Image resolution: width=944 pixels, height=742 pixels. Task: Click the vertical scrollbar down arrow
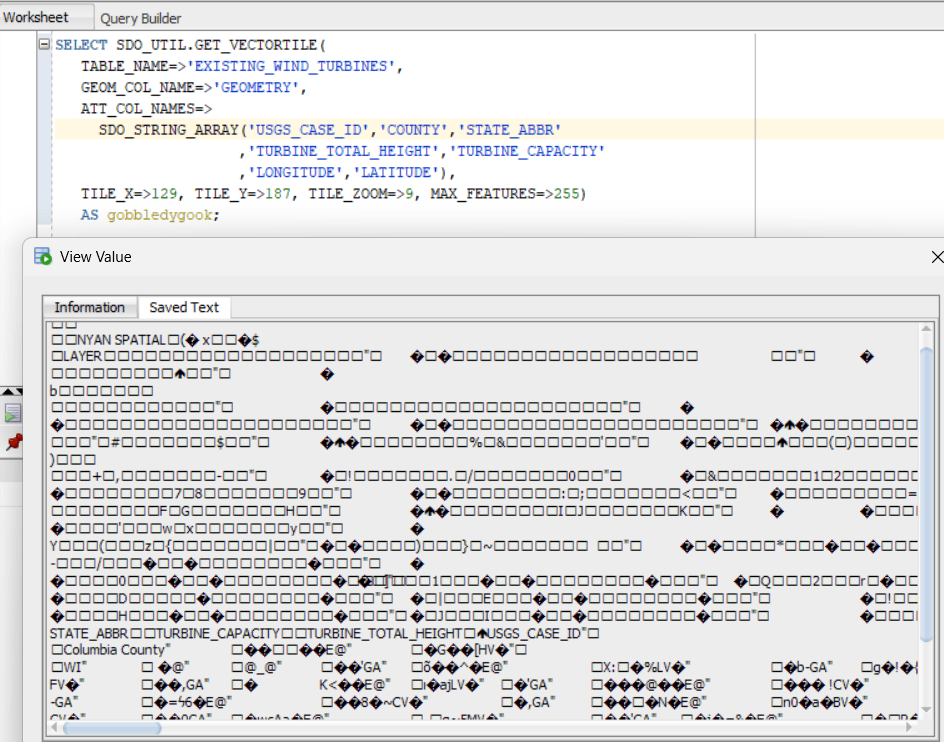[x=927, y=711]
